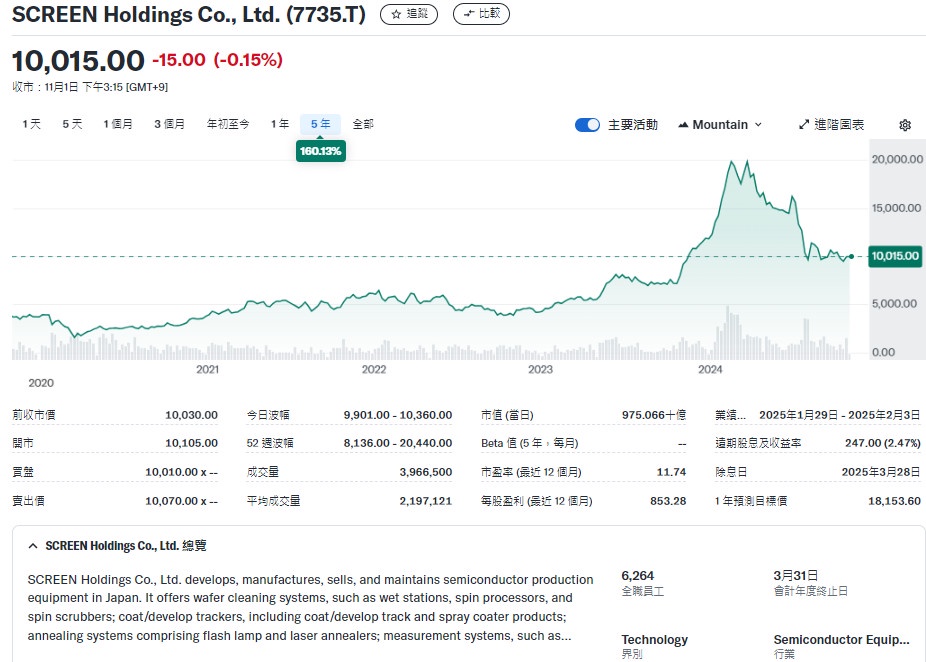
Task: Click the 賣出價 value 10,070.00 x --
Action: pyautogui.click(x=181, y=501)
